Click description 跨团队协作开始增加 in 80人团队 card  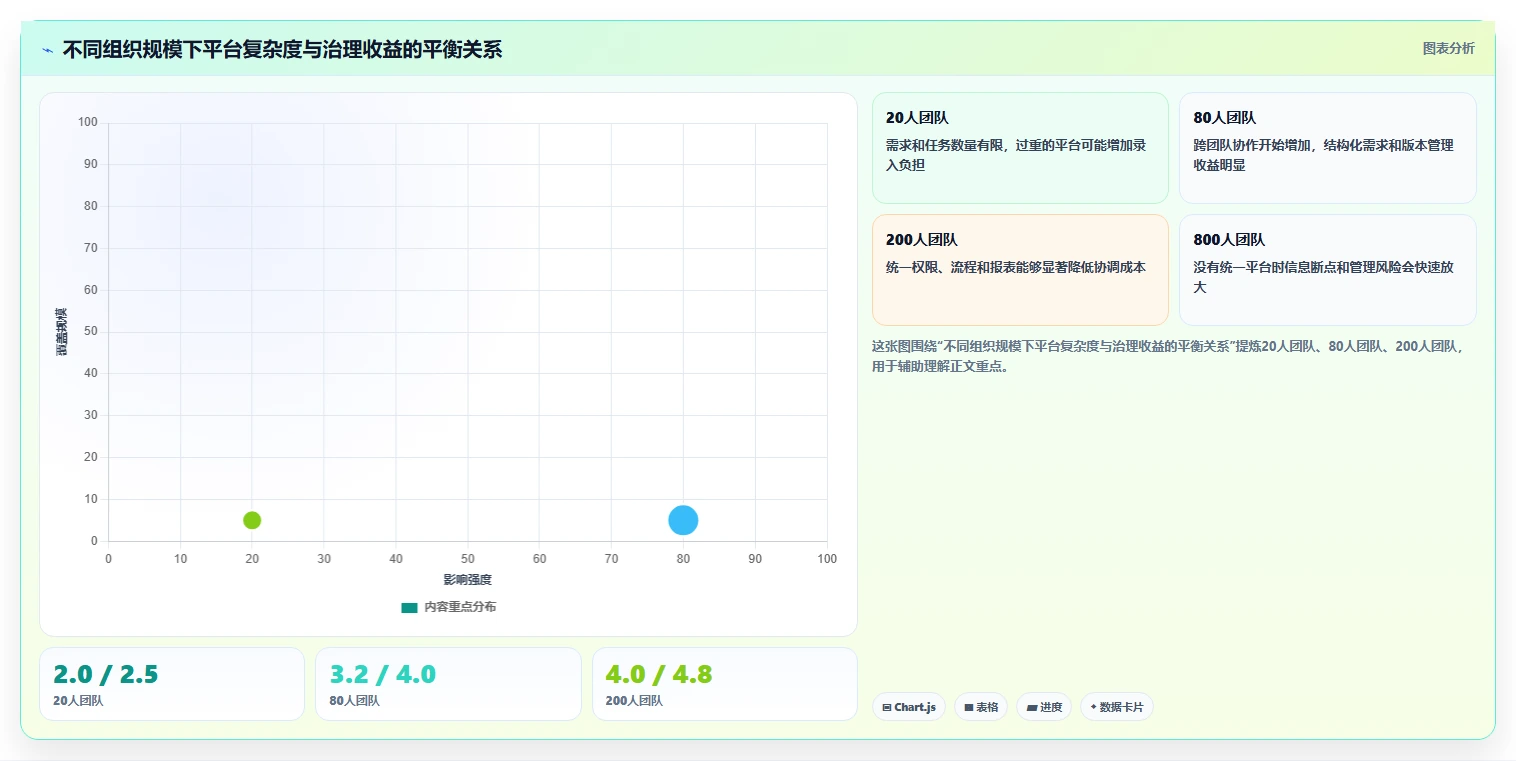pyautogui.click(x=1324, y=155)
